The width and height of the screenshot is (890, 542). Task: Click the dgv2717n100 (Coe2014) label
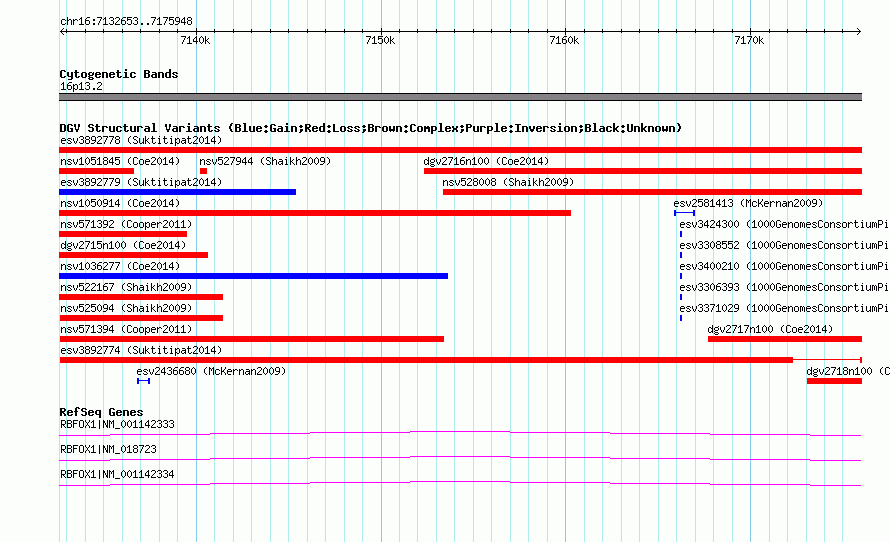click(770, 329)
